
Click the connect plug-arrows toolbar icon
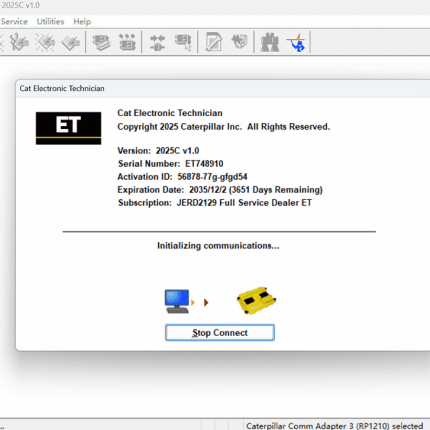point(157,42)
